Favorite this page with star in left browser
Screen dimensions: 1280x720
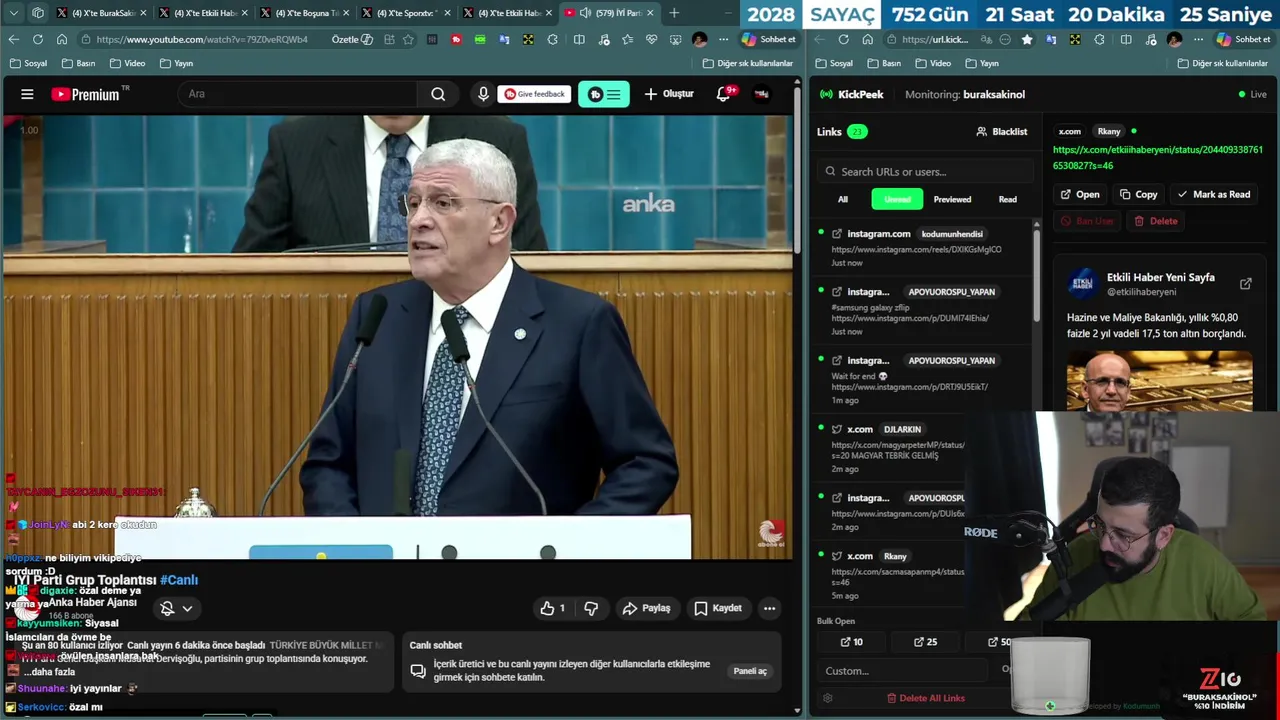[x=408, y=40]
